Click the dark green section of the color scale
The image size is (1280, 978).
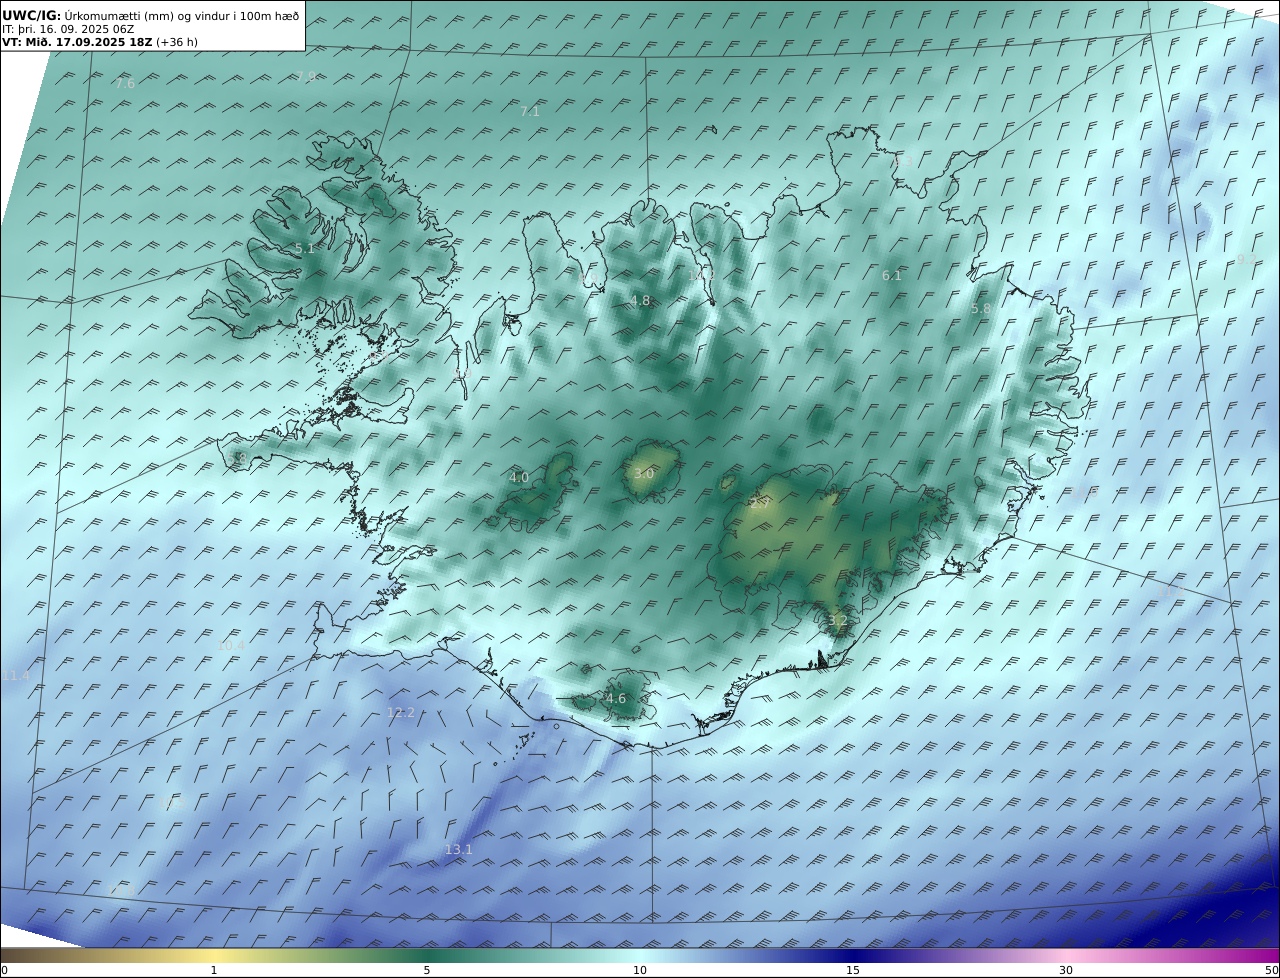427,956
